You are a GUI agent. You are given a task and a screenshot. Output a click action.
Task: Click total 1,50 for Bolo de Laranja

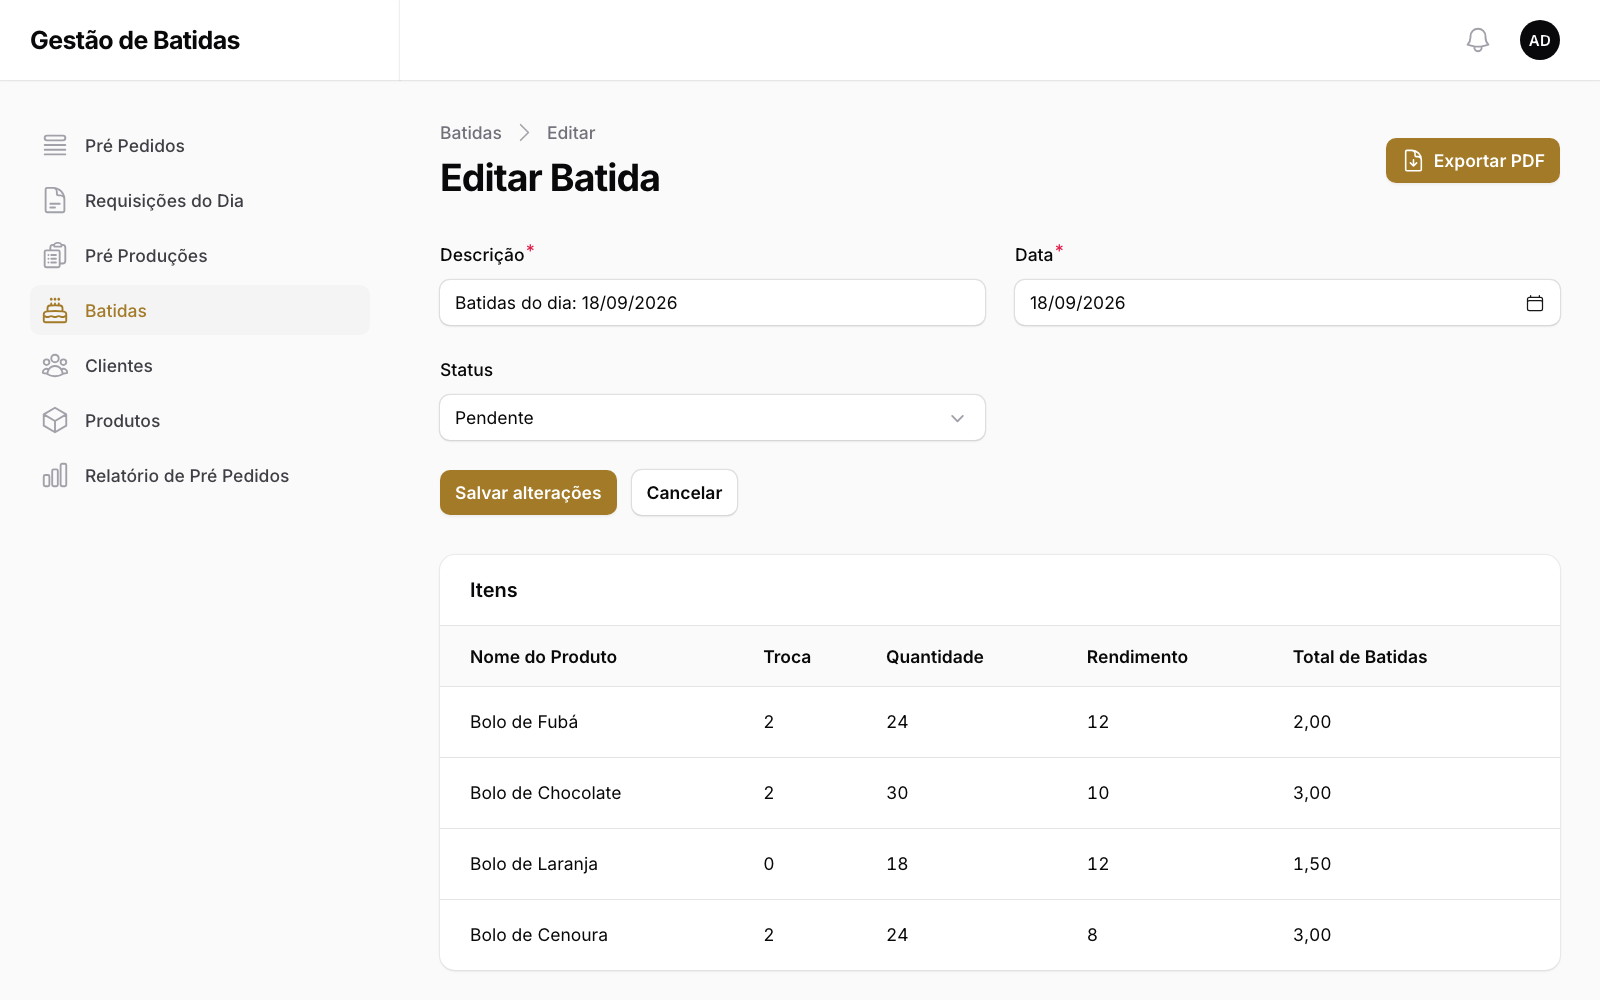[x=1312, y=864]
